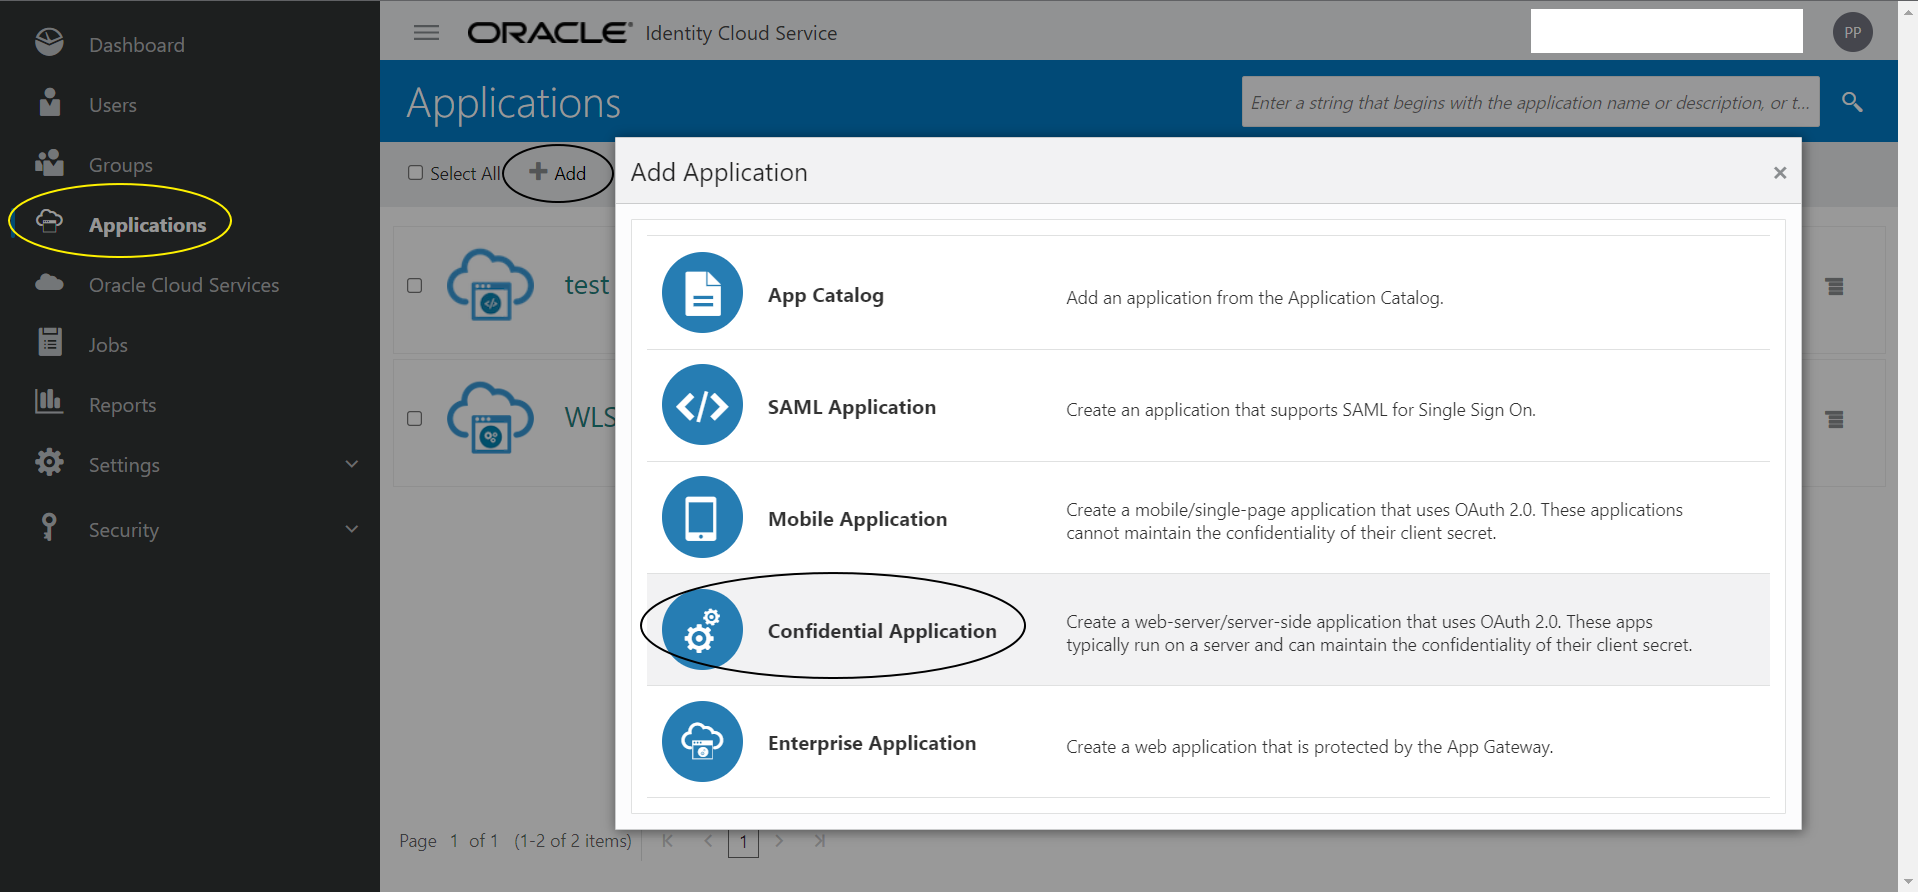Click the Mobile Application tablet icon
This screenshot has width=1918, height=892.
[x=702, y=517]
